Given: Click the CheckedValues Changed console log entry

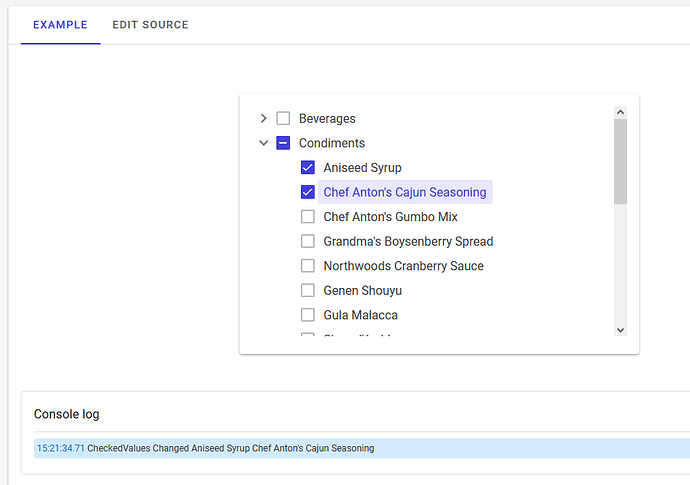Looking at the screenshot, I should [x=230, y=448].
